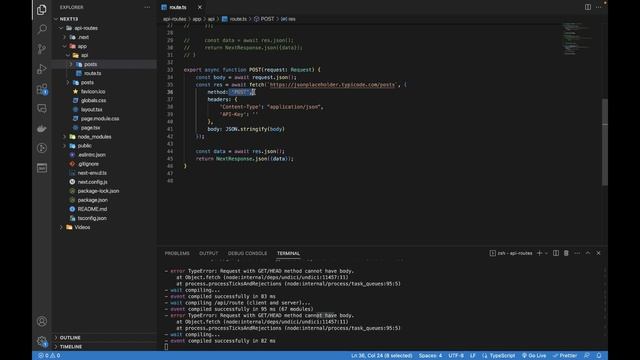The height and width of the screenshot is (360, 640).
Task: Click the feedback icon in status bar
Action: click(587, 356)
